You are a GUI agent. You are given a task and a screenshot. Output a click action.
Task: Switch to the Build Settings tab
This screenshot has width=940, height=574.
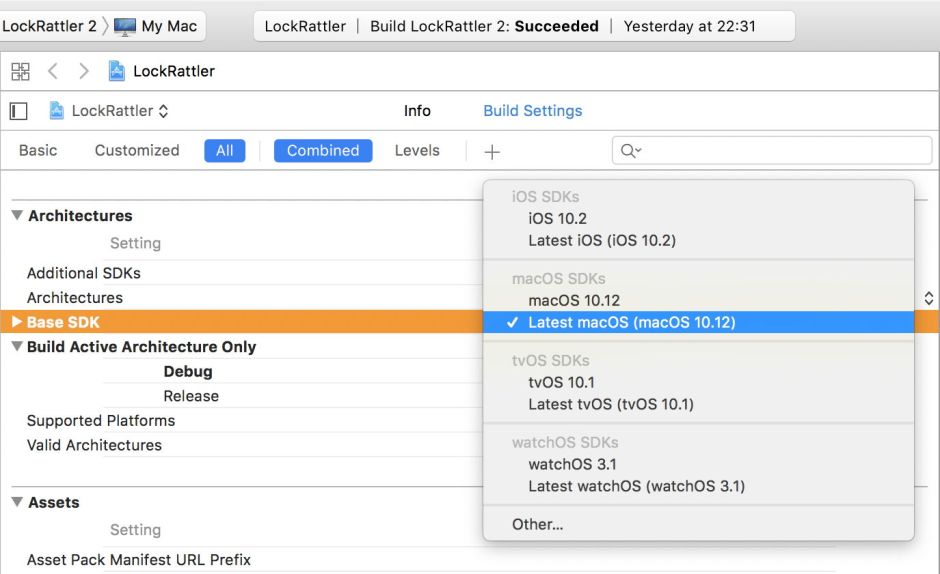click(532, 111)
